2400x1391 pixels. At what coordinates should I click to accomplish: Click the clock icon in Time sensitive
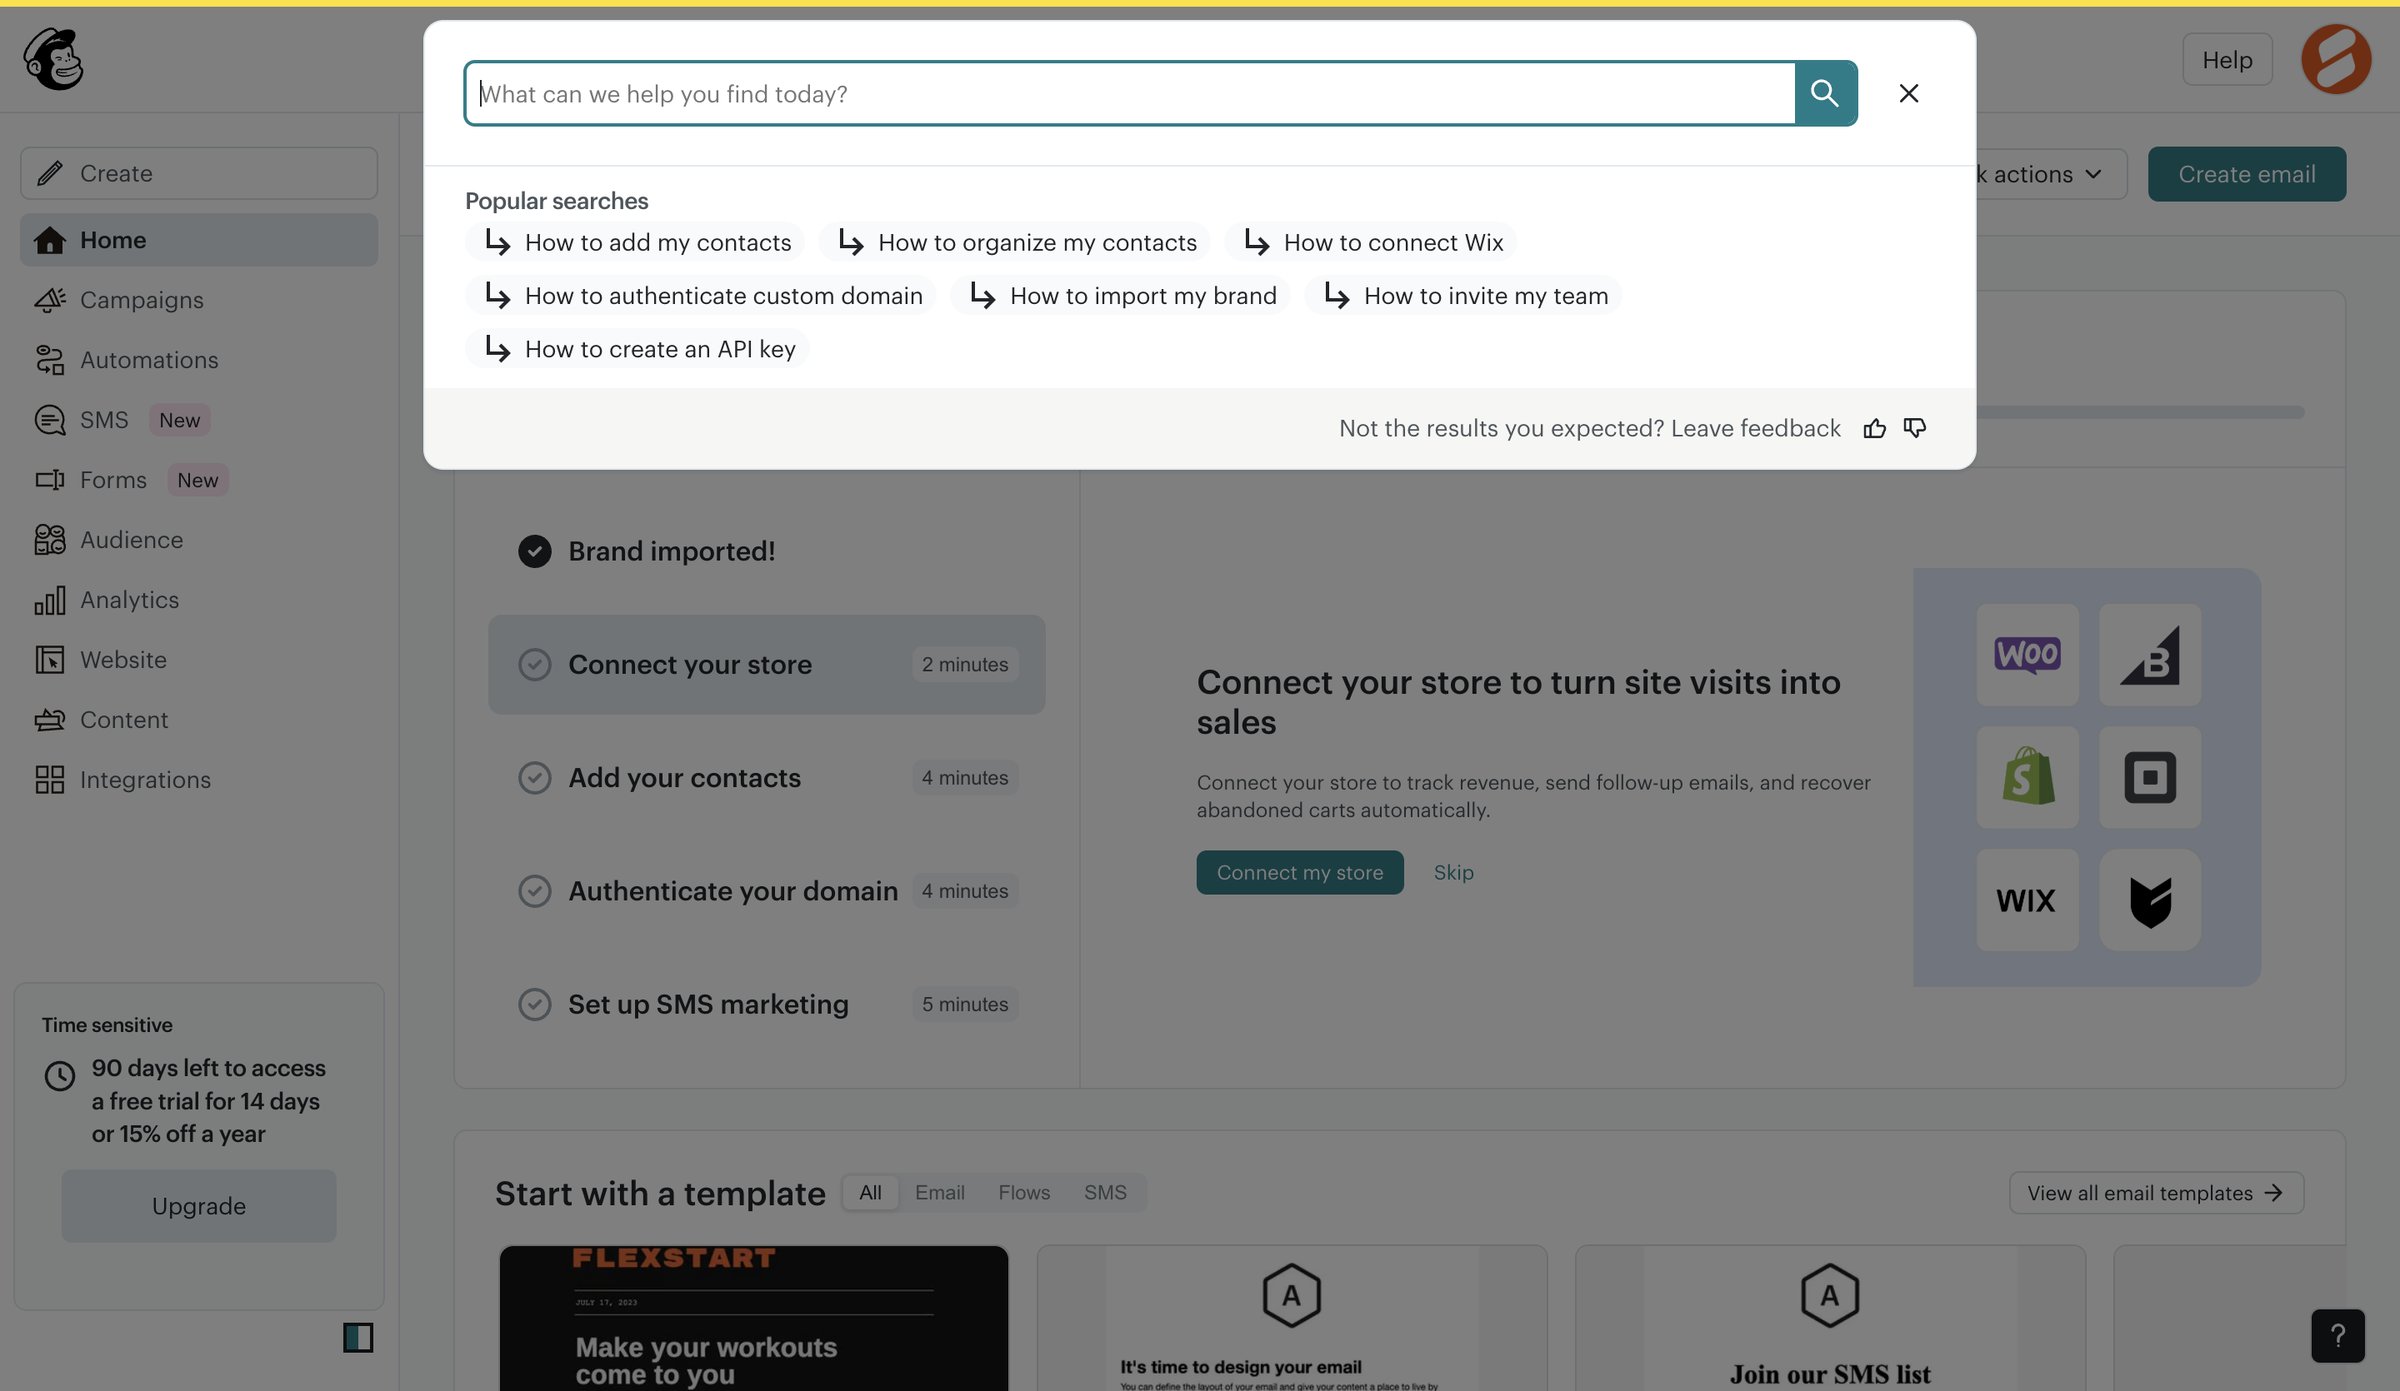point(60,1076)
